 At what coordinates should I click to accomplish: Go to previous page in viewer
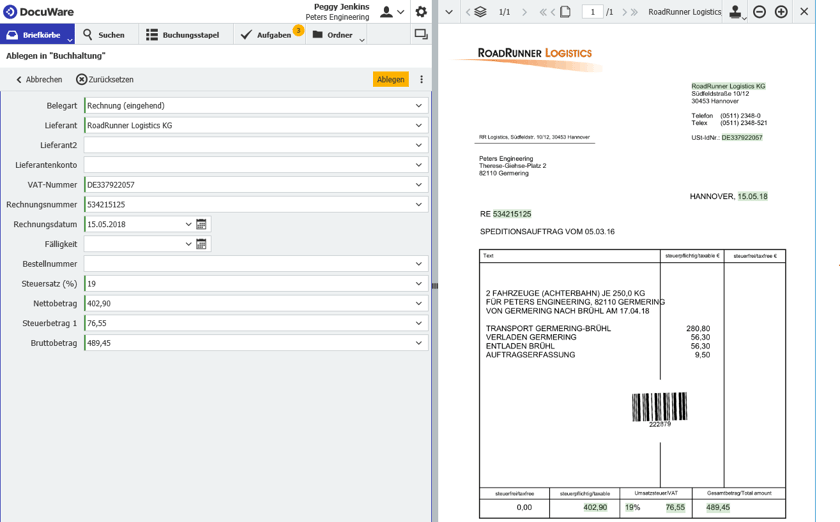(553, 12)
